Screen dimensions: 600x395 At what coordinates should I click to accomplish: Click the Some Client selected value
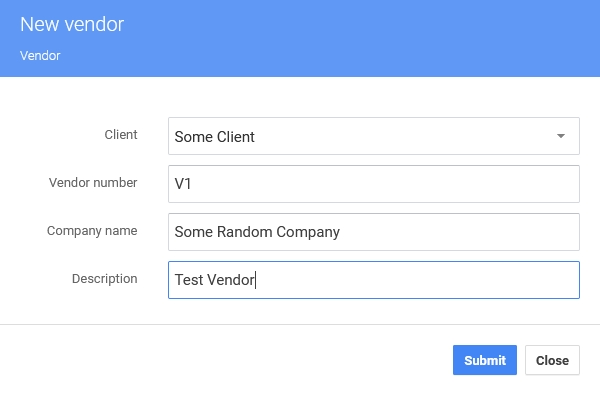tap(214, 137)
